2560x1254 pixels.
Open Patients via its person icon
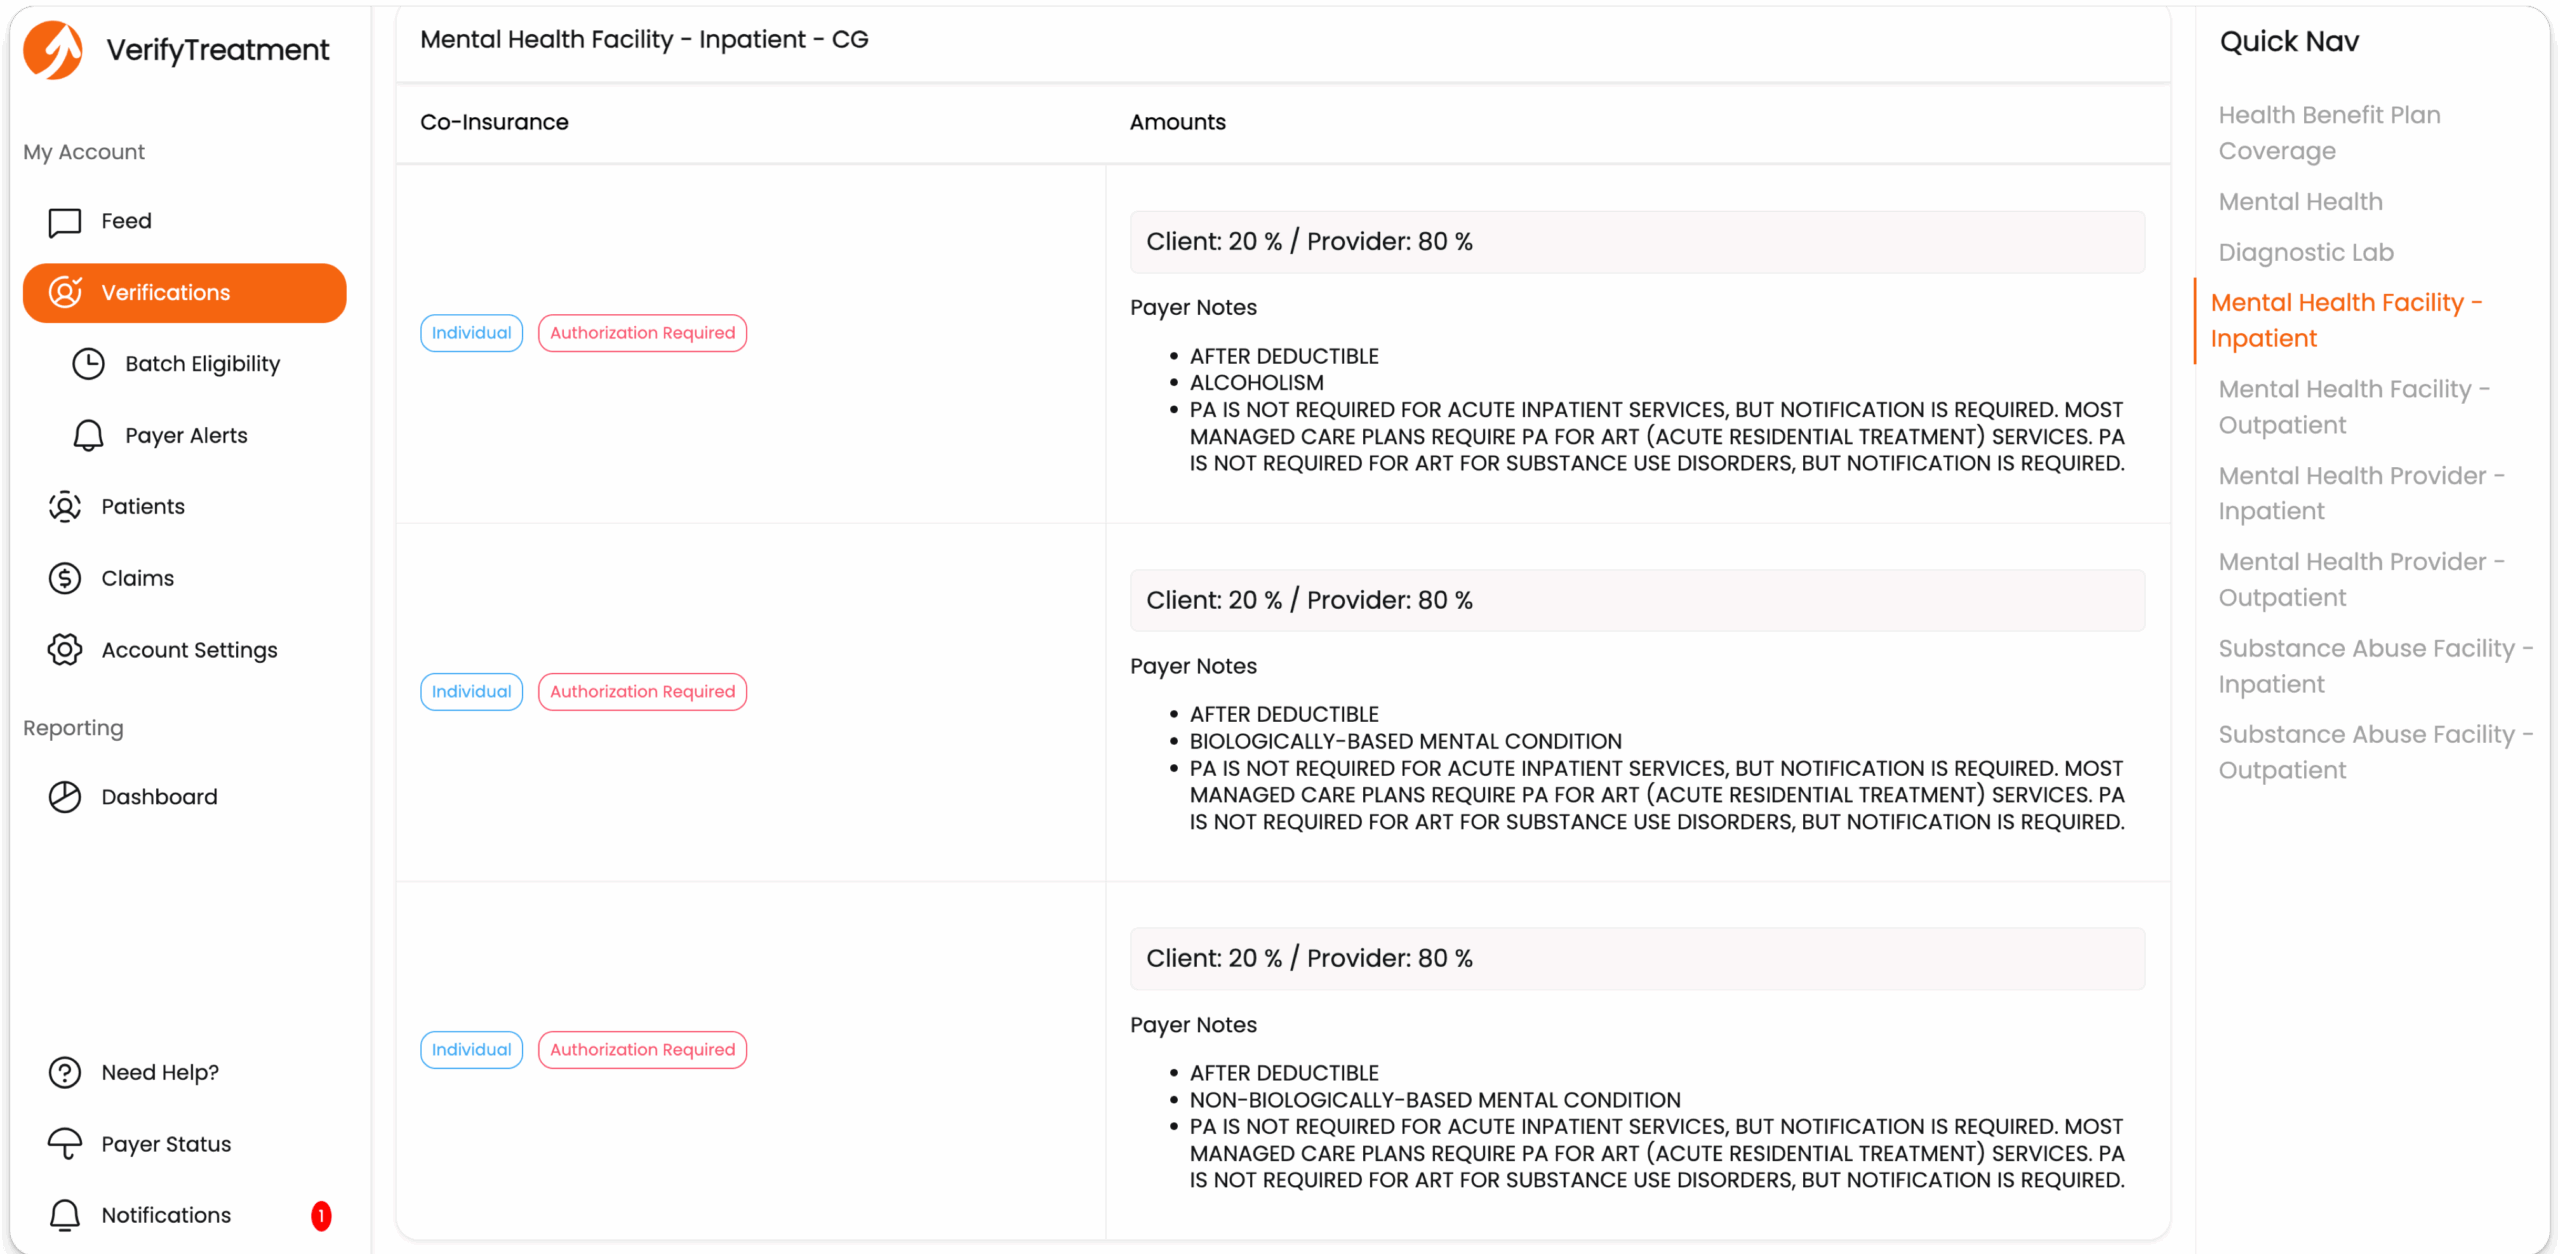(65, 507)
